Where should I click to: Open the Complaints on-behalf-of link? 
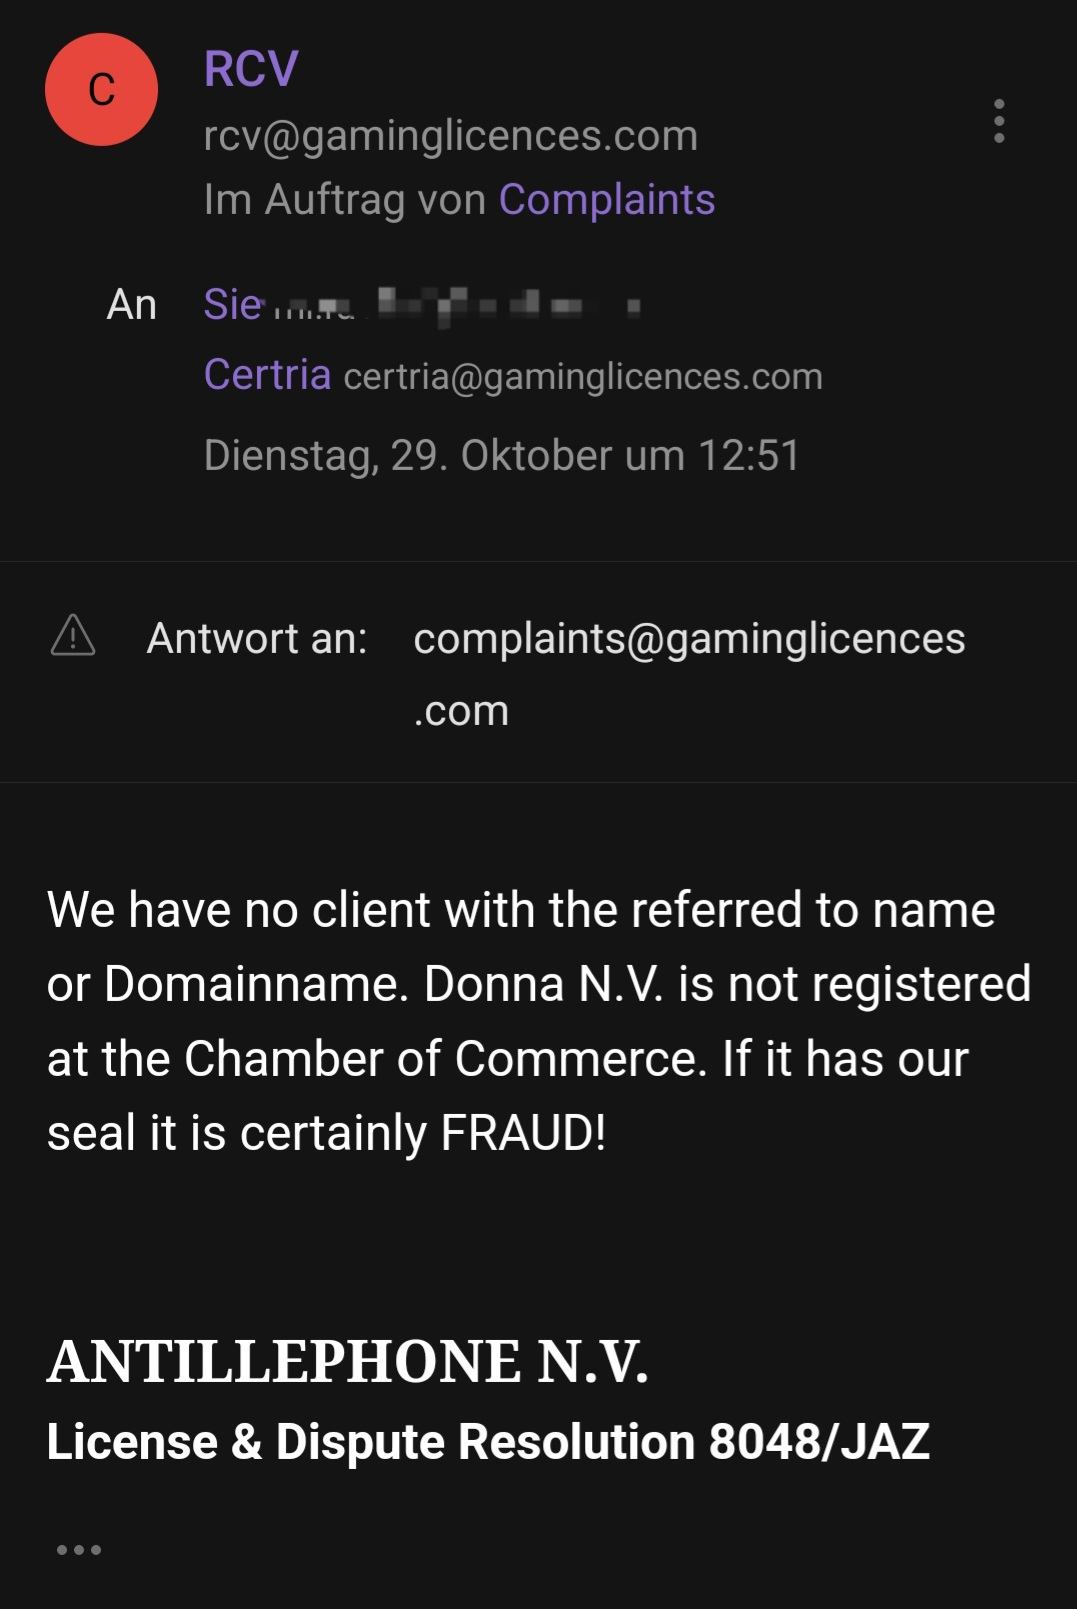(607, 199)
